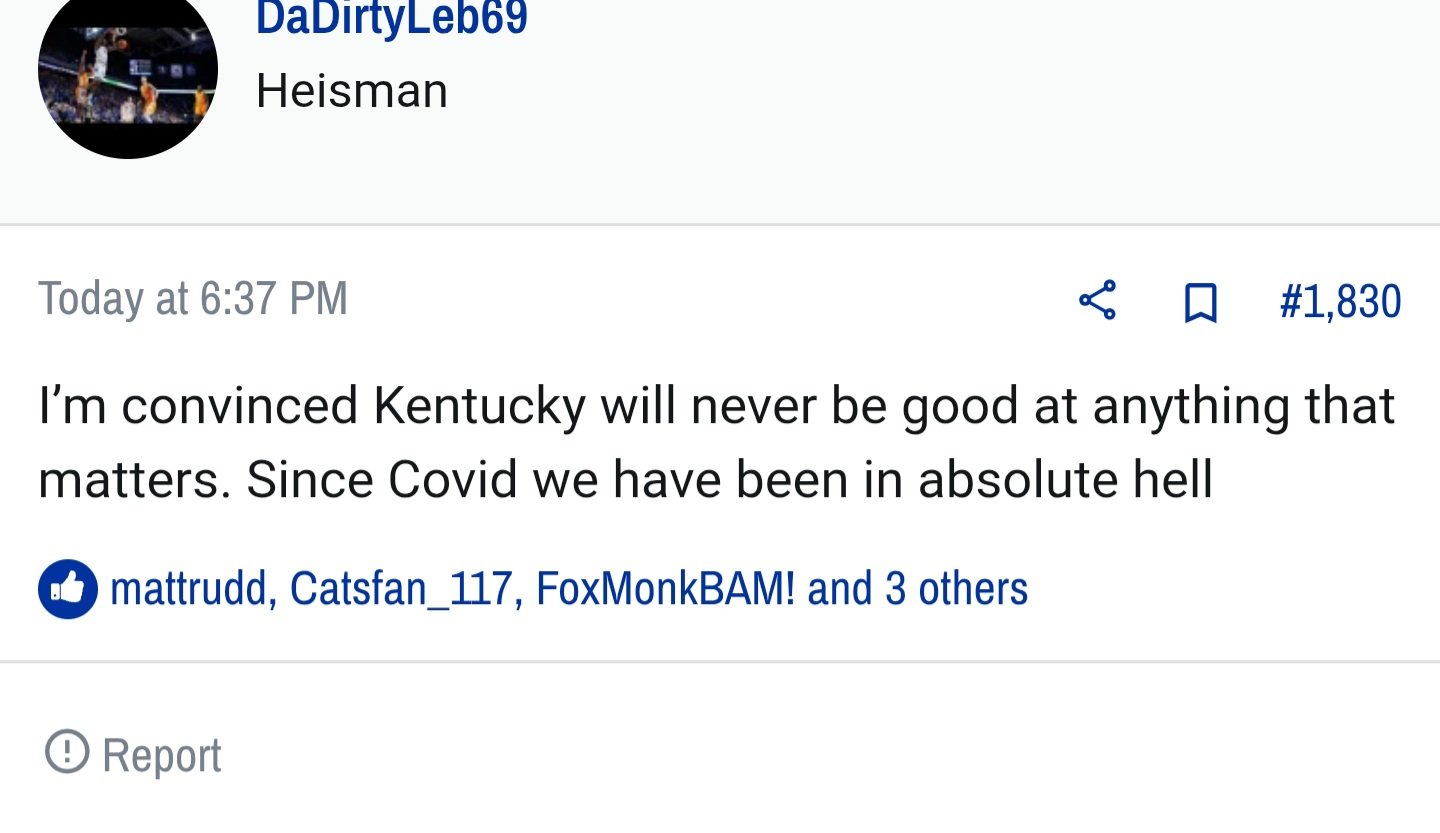
Task: Click the exclamation circle icon beside Report
Action: pos(67,752)
